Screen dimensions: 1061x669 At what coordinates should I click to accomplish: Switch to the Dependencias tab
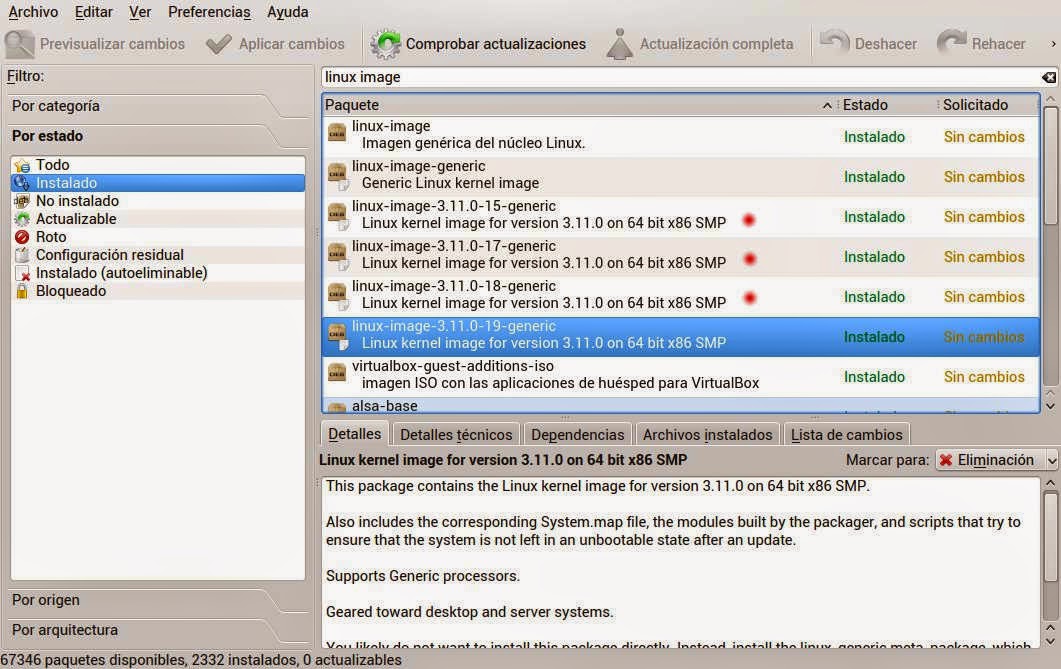(577, 434)
